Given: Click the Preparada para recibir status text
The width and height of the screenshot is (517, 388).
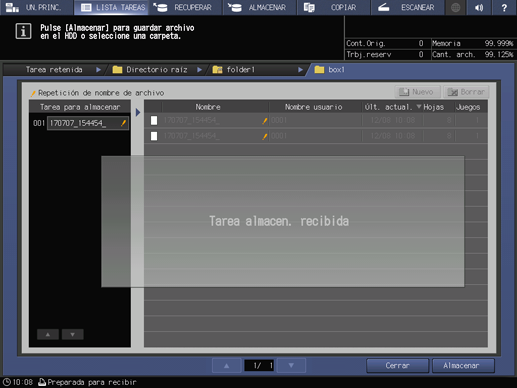Looking at the screenshot, I should (x=92, y=382).
